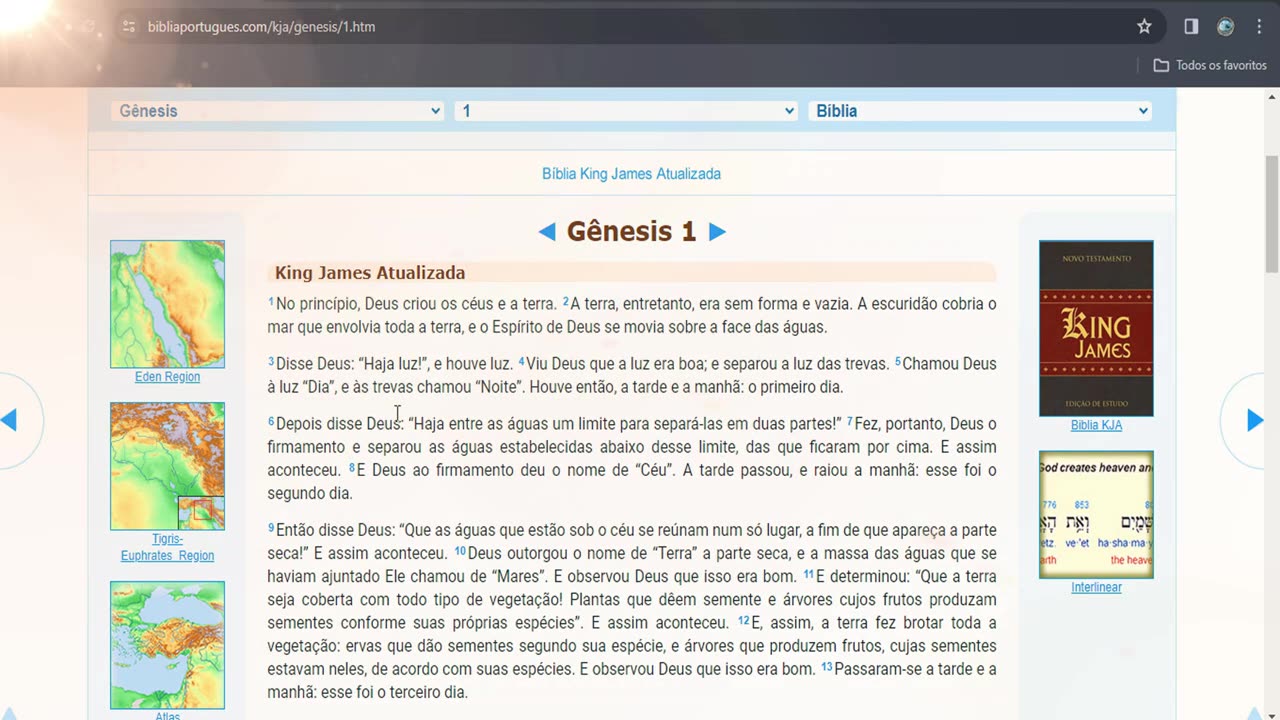This screenshot has height=720, width=1280.
Task: Click verse number 3 link
Action: coord(271,361)
